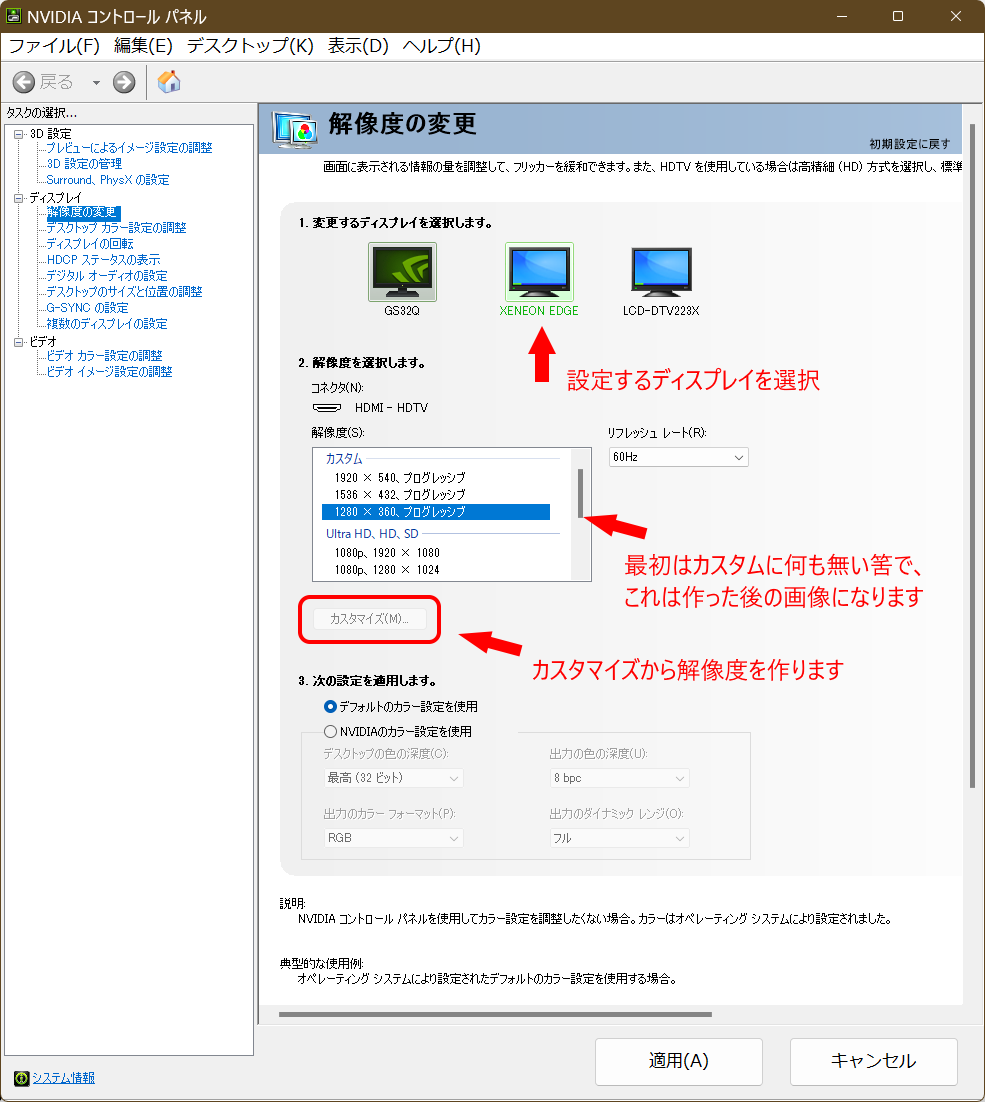Open プレビューによるイメージ設定の調整
Image resolution: width=985 pixels, height=1102 pixels.
[129, 148]
